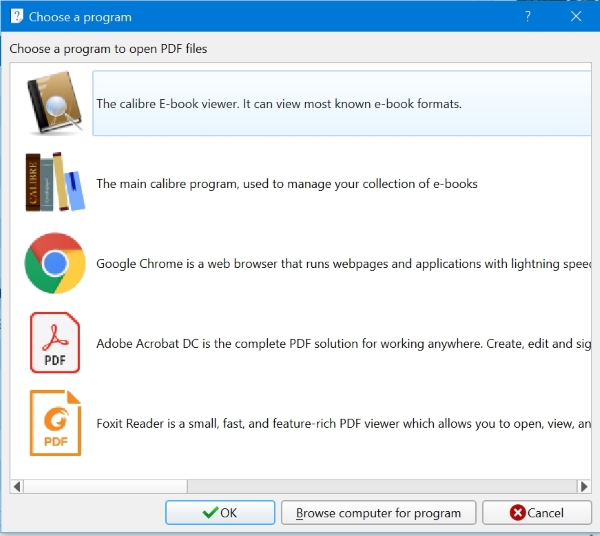Select the calibre E-book viewer icon

tap(54, 103)
